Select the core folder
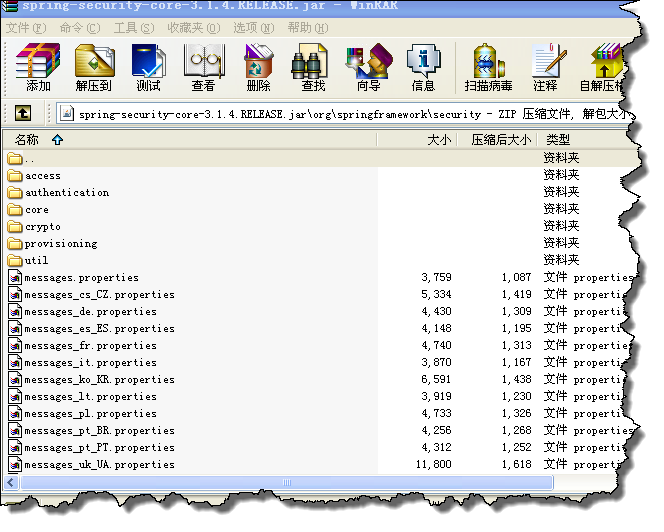The image size is (664, 532). [x=28, y=209]
